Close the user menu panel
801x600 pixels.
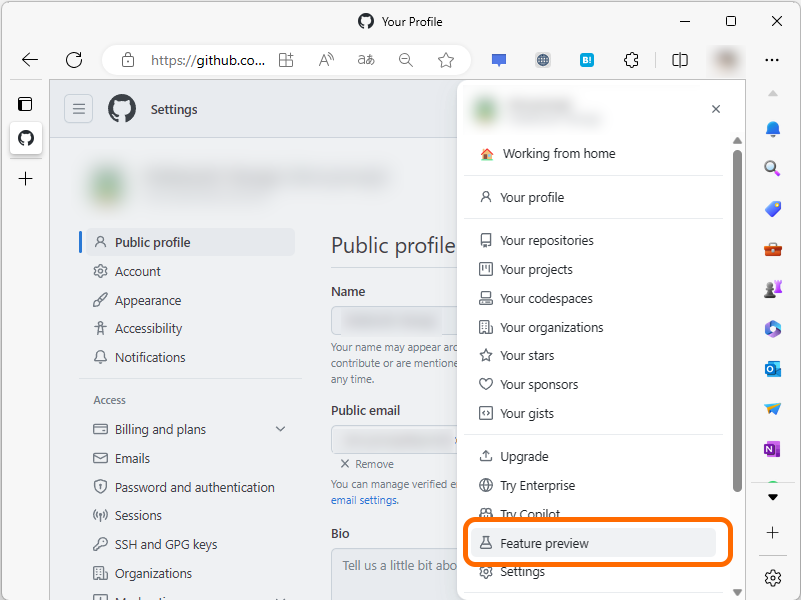coord(716,109)
